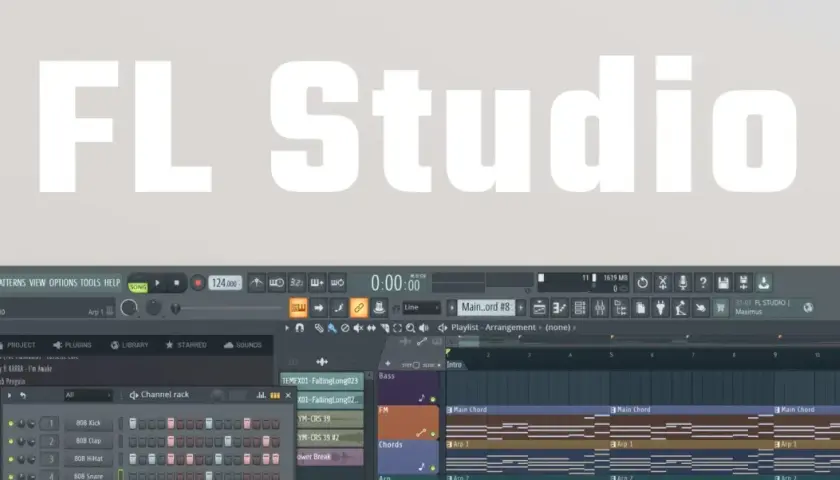Toggle Song mode button

pos(138,286)
